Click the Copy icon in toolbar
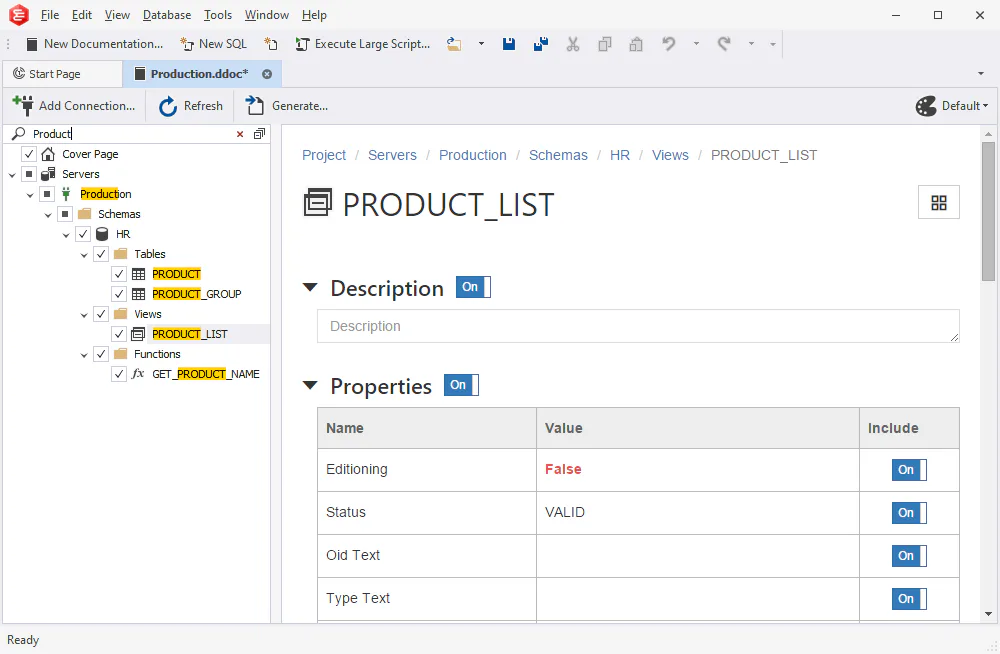 605,44
